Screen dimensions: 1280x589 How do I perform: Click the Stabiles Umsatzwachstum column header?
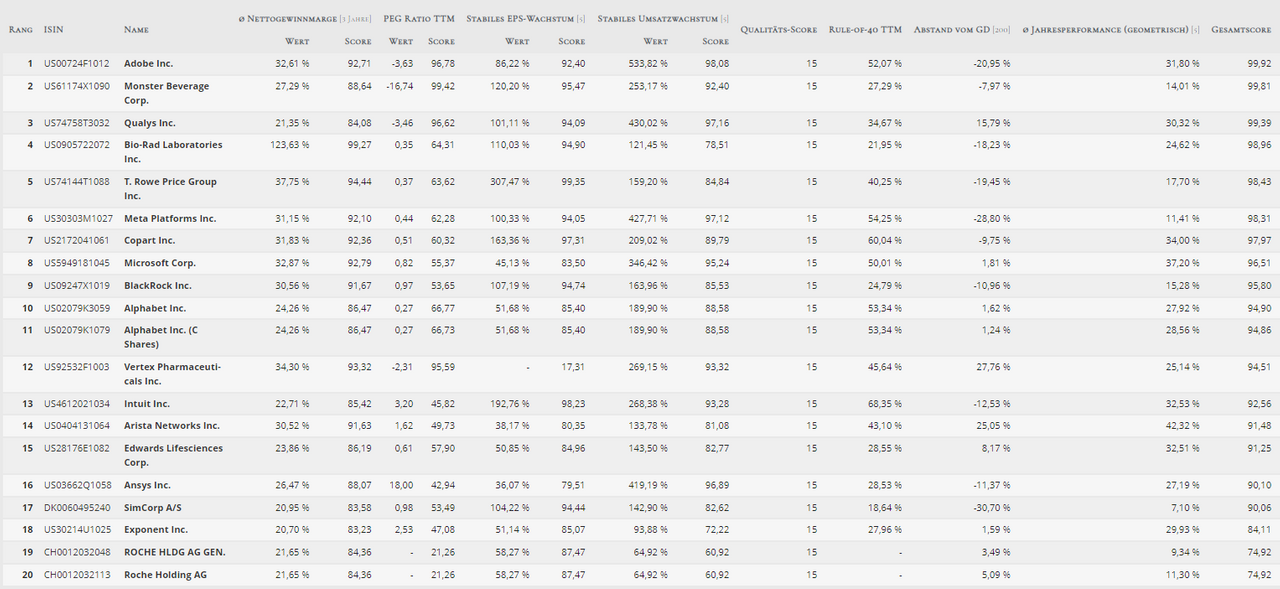point(663,19)
